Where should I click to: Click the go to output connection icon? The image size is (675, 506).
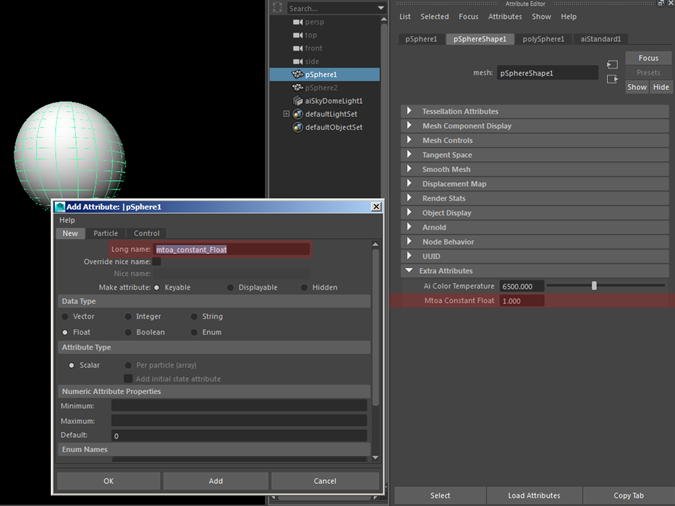(612, 79)
